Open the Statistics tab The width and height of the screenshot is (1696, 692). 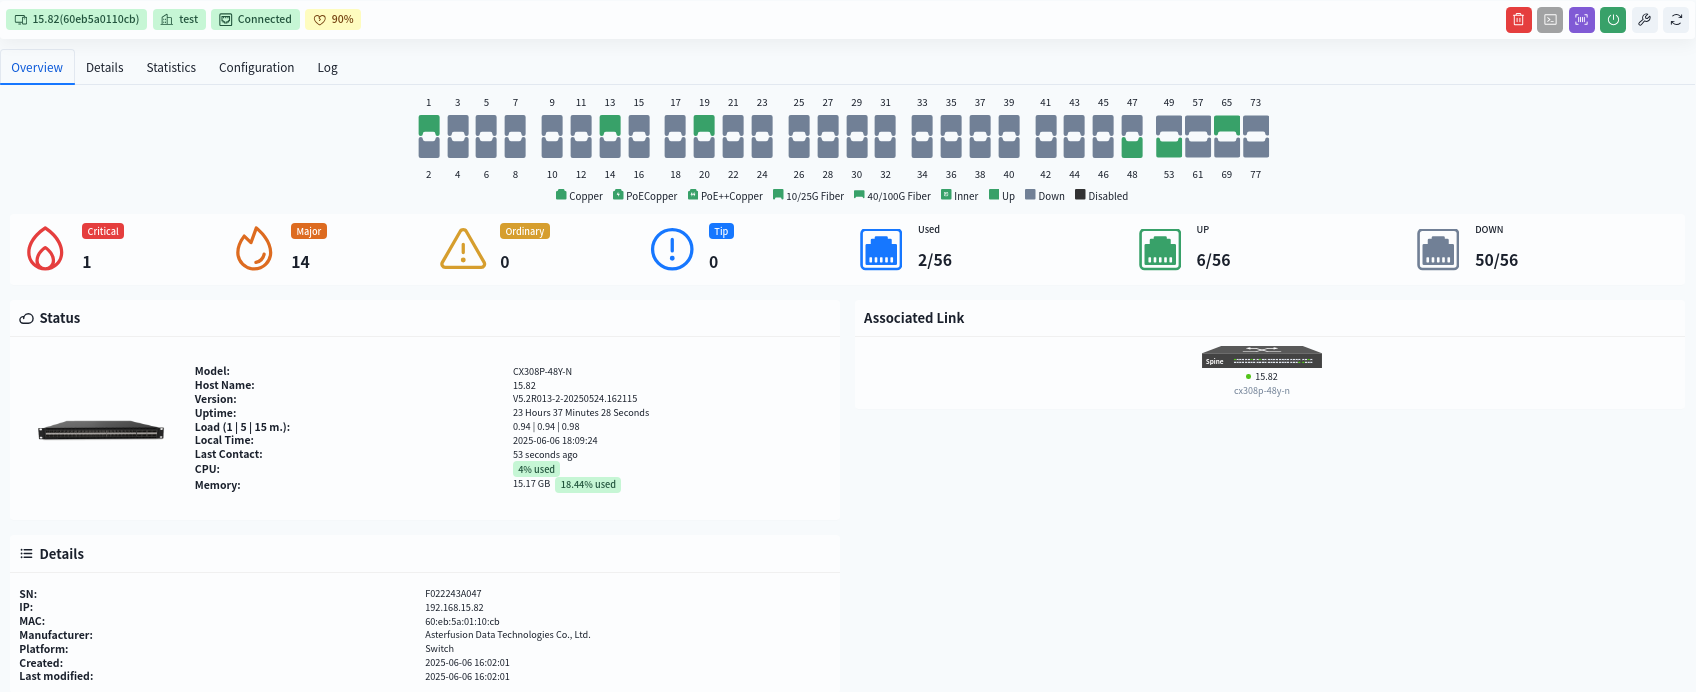tap(171, 68)
